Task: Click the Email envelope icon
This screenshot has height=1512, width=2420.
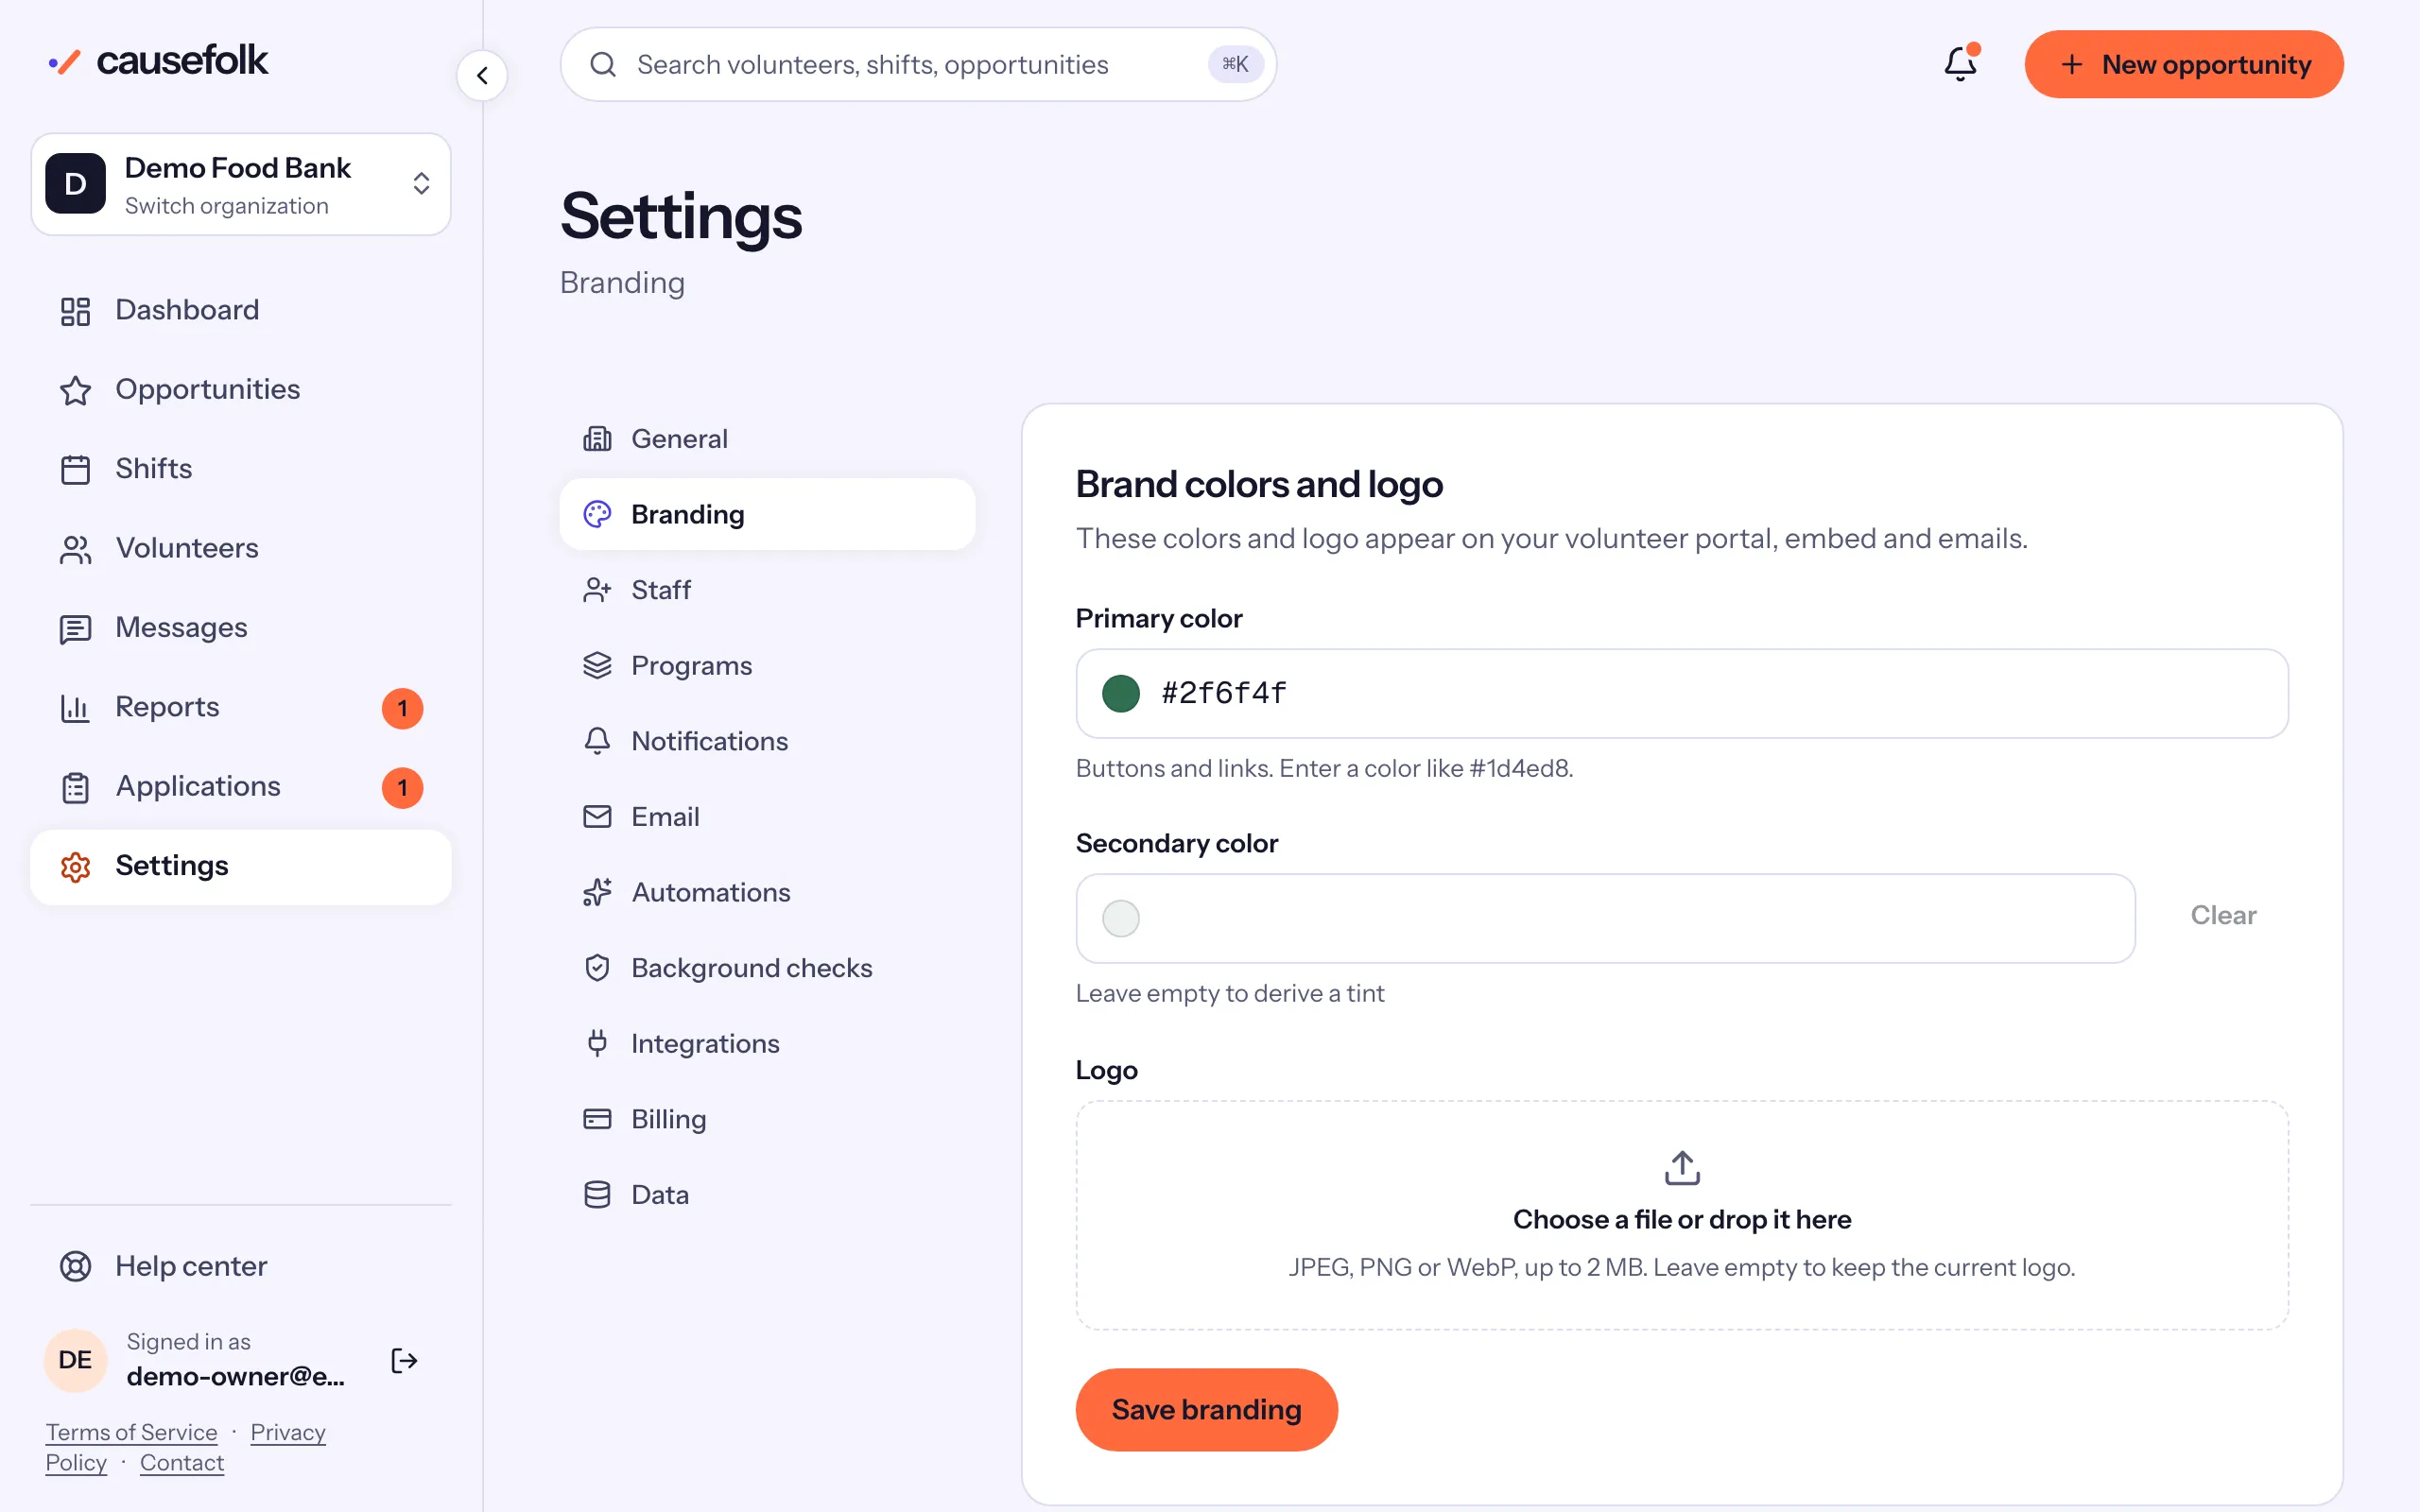Action: pyautogui.click(x=597, y=816)
